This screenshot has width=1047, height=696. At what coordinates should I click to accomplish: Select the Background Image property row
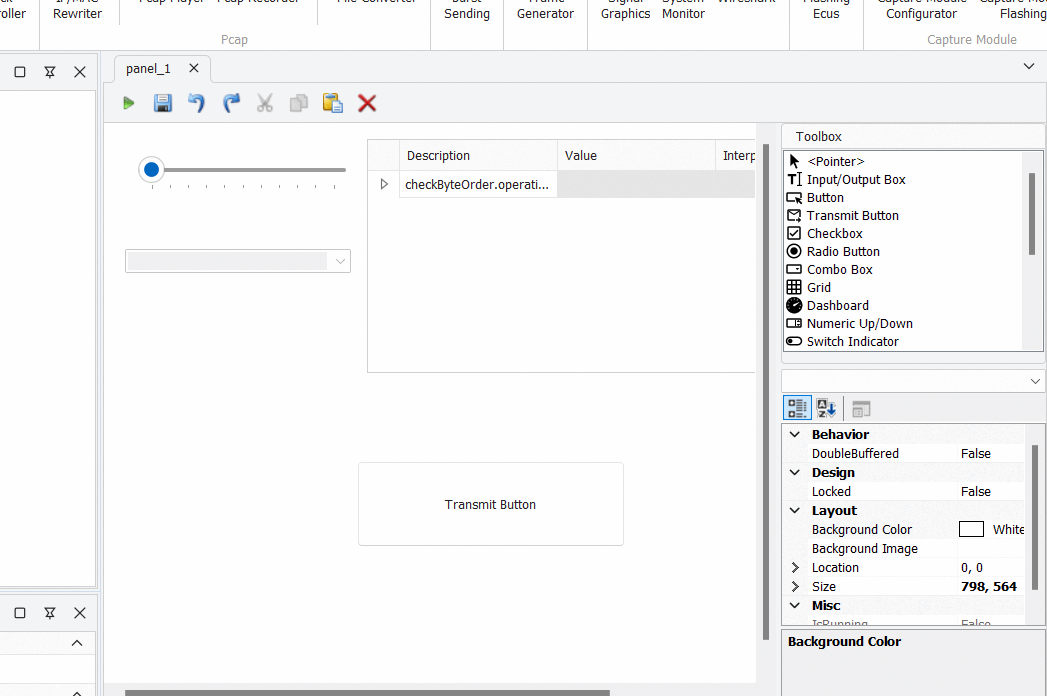point(905,548)
